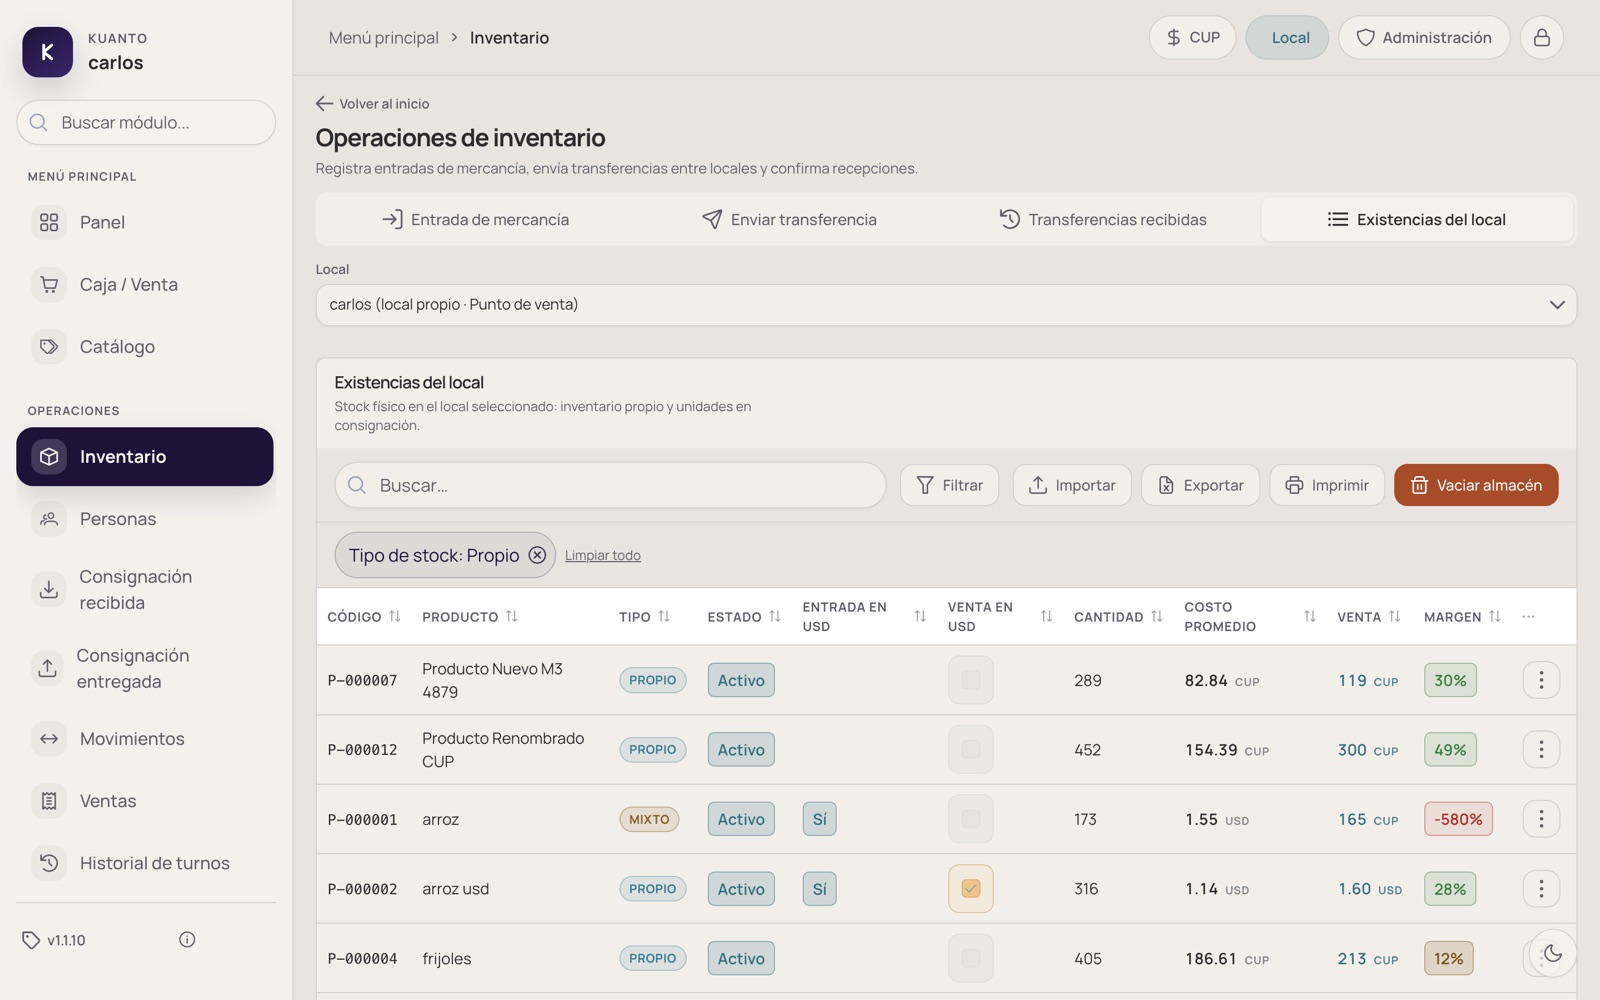
Task: Open the lock icon in top bar
Action: click(1542, 38)
